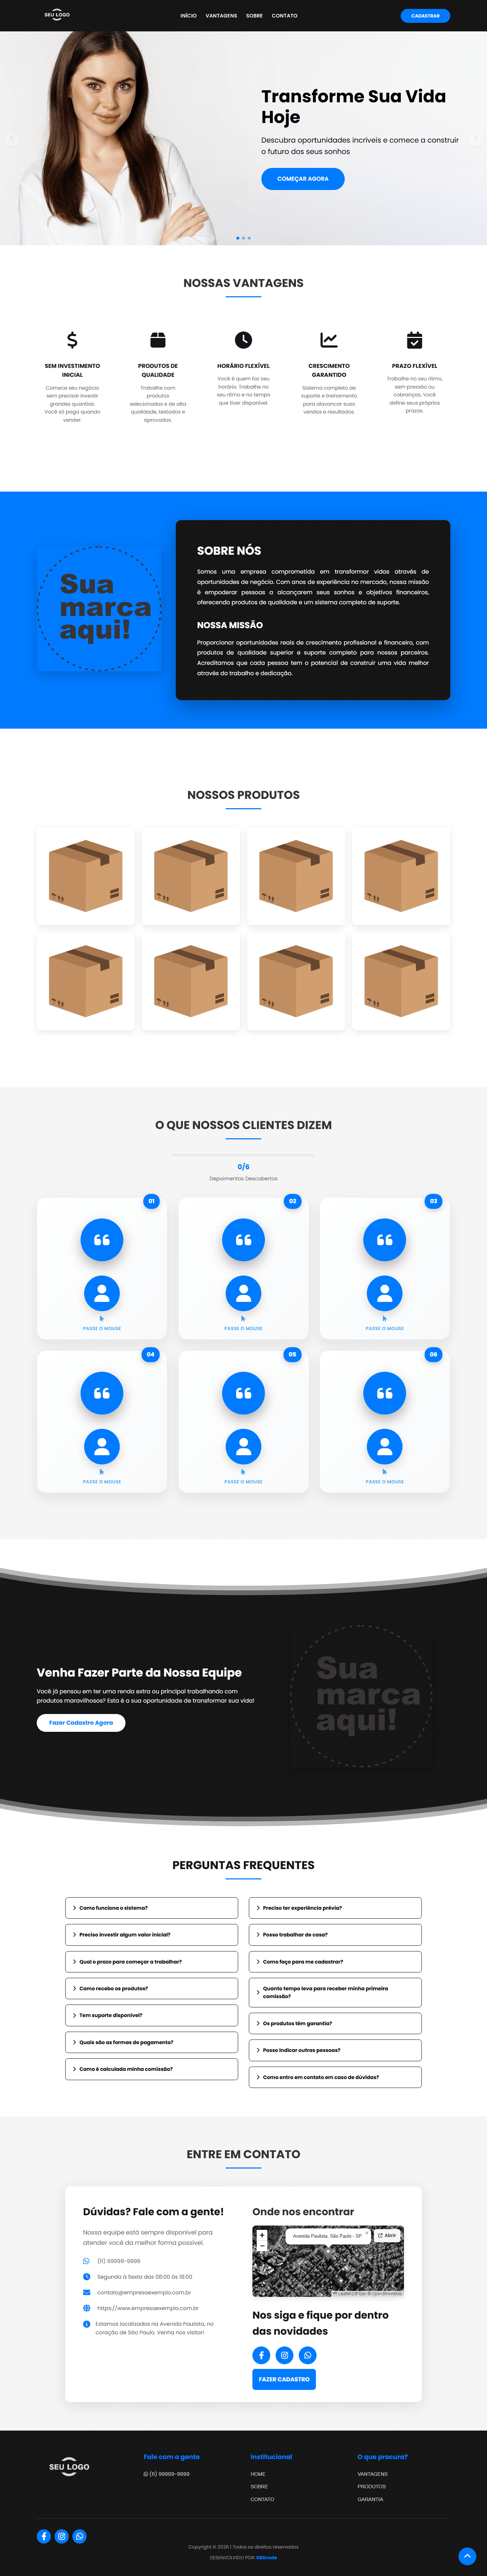The height and width of the screenshot is (2576, 487).
Task: Open Instagram from the contact section icons
Action: pyautogui.click(x=284, y=2355)
